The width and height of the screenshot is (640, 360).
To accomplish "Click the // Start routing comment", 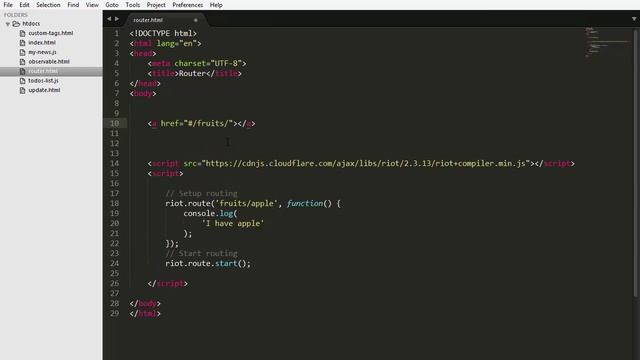I will point(201,253).
